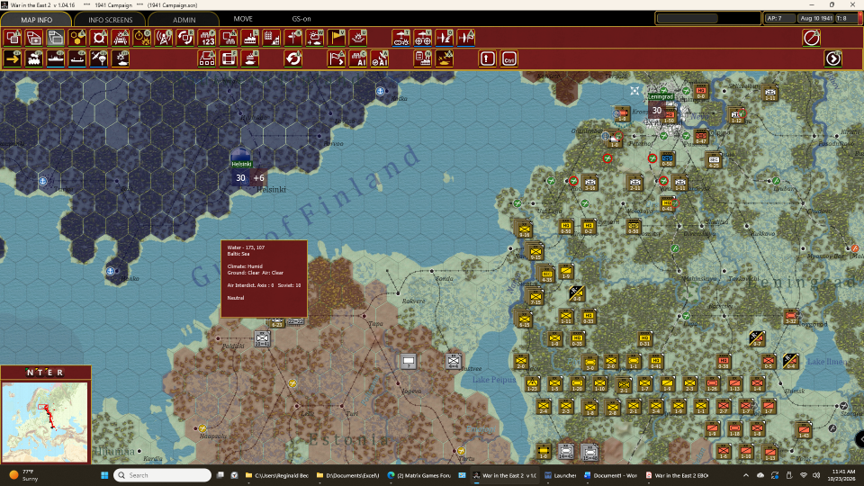
Task: Click the Aug 10 1941 date box
Action: [816, 18]
